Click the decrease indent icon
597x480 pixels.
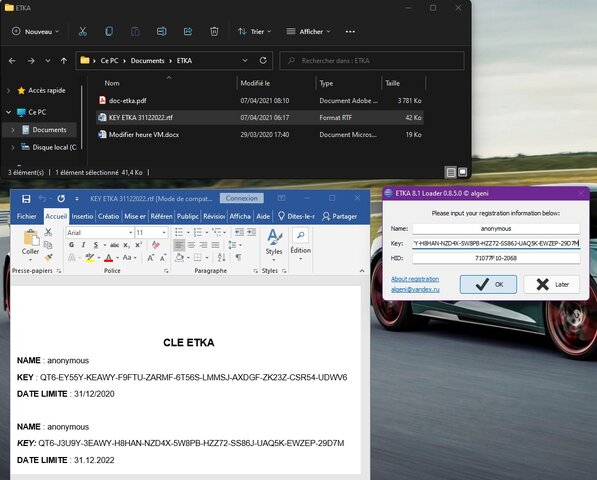pyautogui.click(x=239, y=232)
